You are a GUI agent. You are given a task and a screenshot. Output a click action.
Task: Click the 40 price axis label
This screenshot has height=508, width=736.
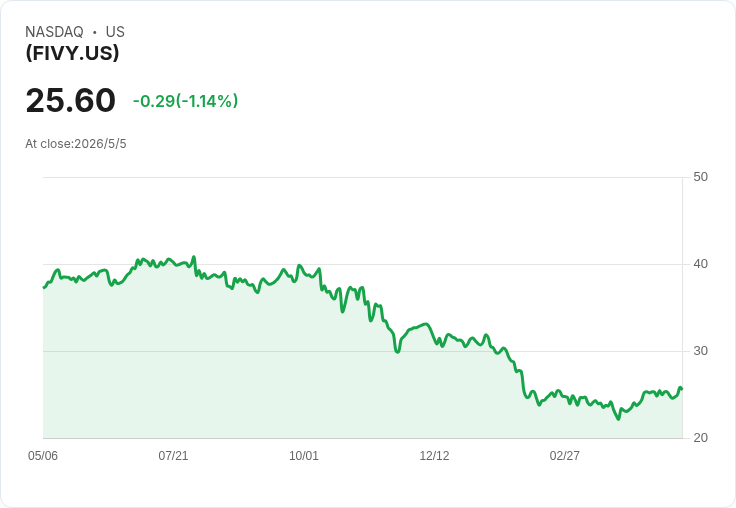(700, 264)
